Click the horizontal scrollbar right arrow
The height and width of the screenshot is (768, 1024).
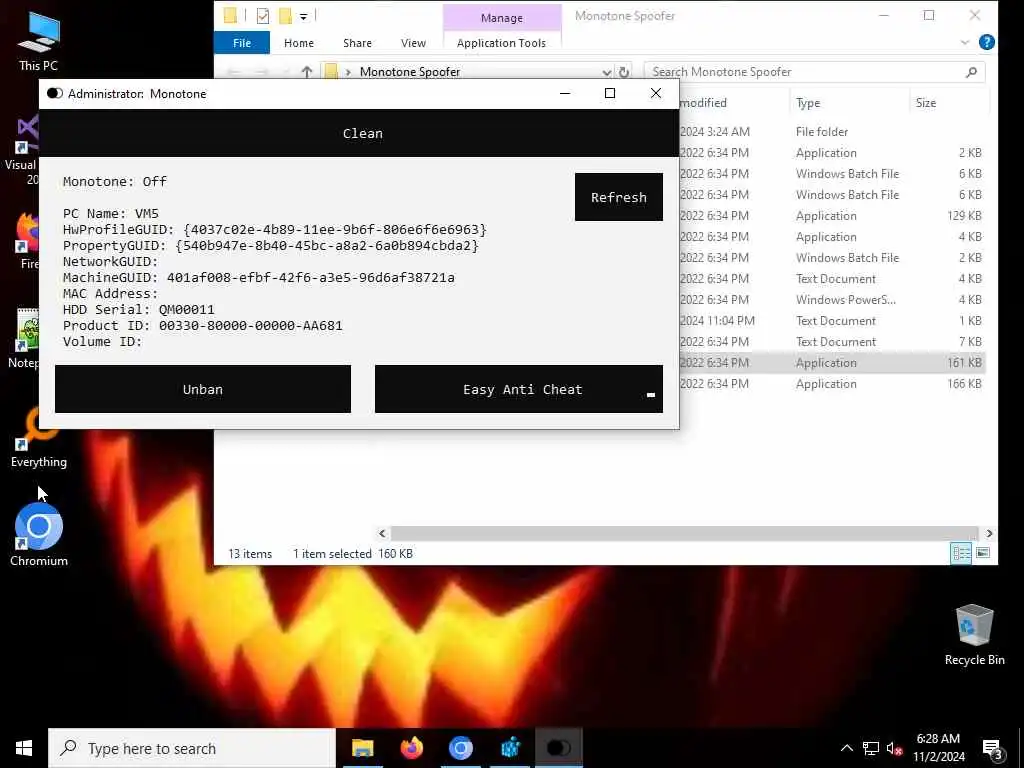[x=989, y=534]
